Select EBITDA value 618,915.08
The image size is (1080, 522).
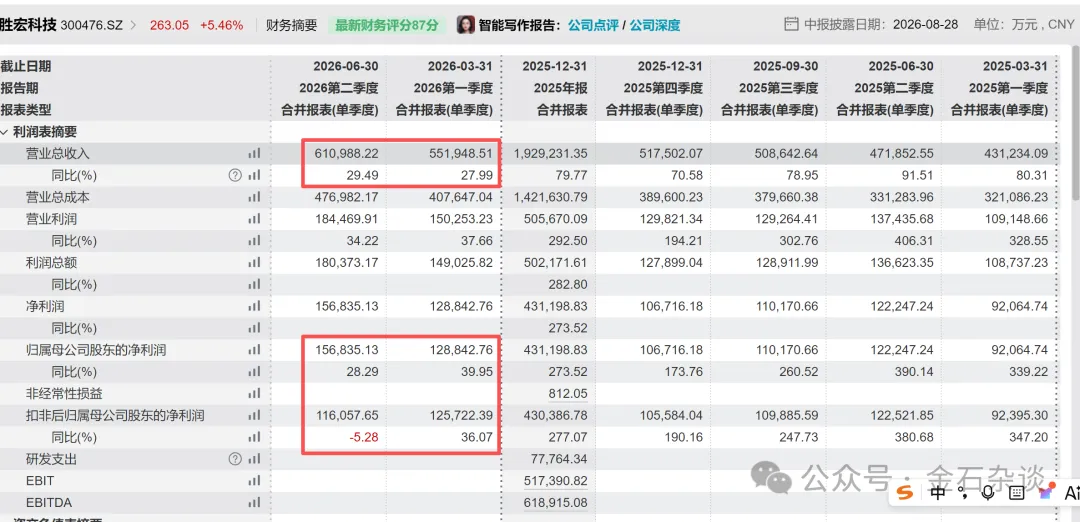coord(556,503)
